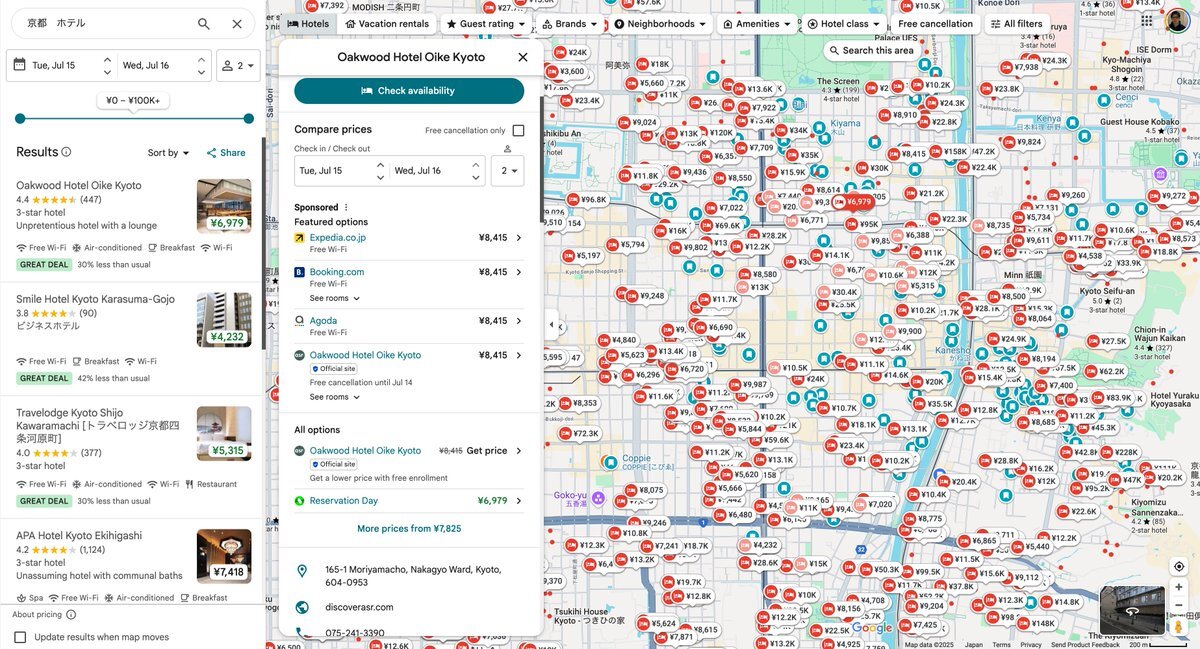The width and height of the screenshot is (1200, 649).
Task: Open the left guests count dropdown
Action: click(x=238, y=65)
